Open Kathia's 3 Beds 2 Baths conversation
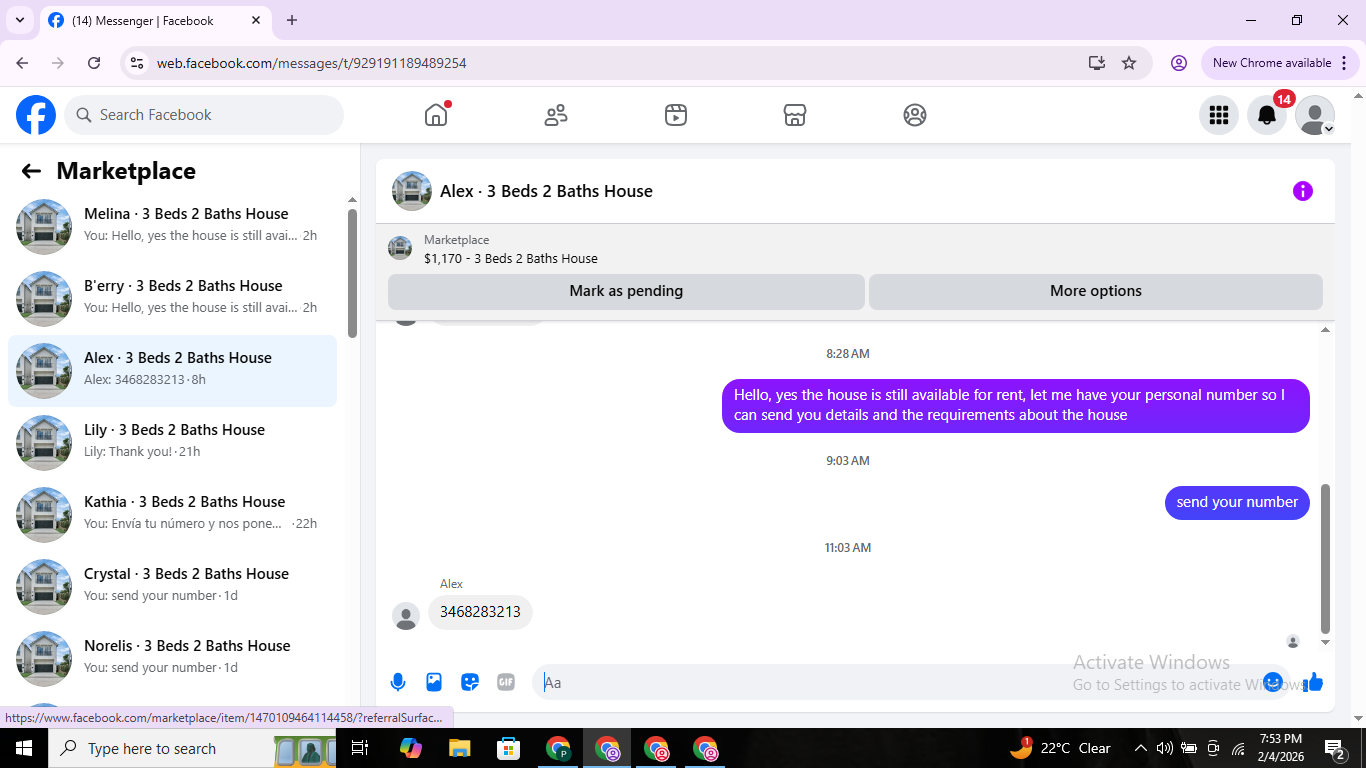Screen dimensions: 1366x768 [x=172, y=515]
